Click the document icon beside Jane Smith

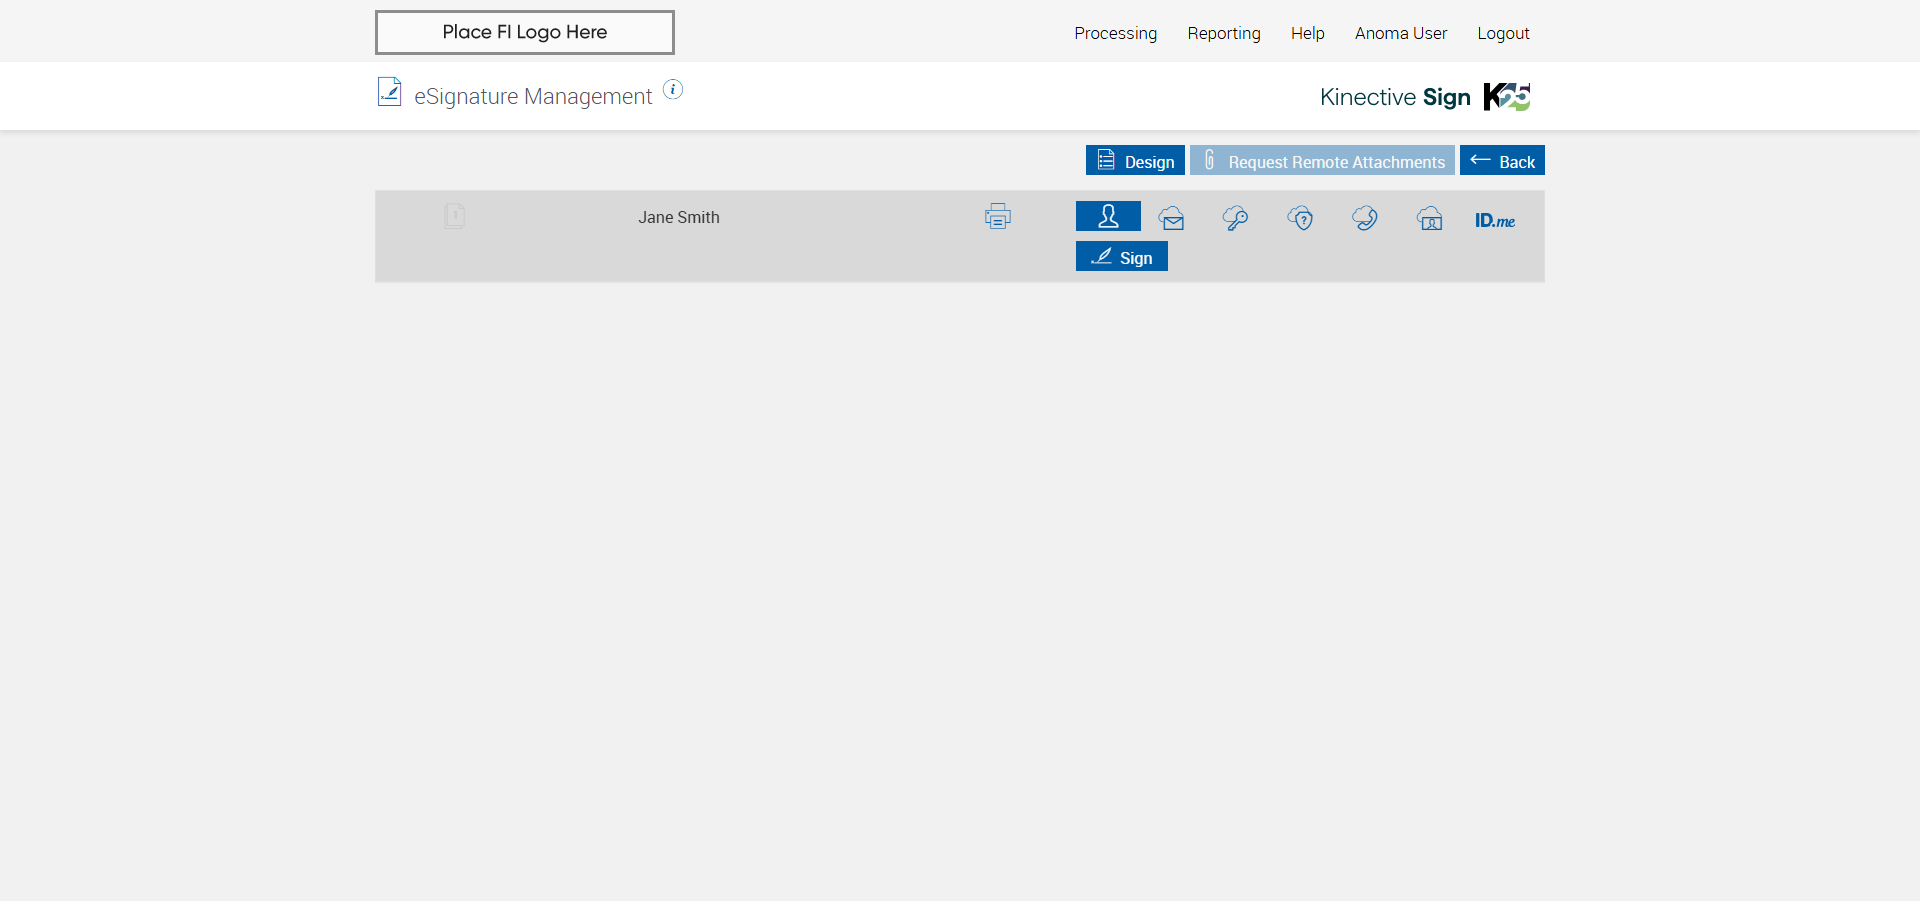coord(454,216)
